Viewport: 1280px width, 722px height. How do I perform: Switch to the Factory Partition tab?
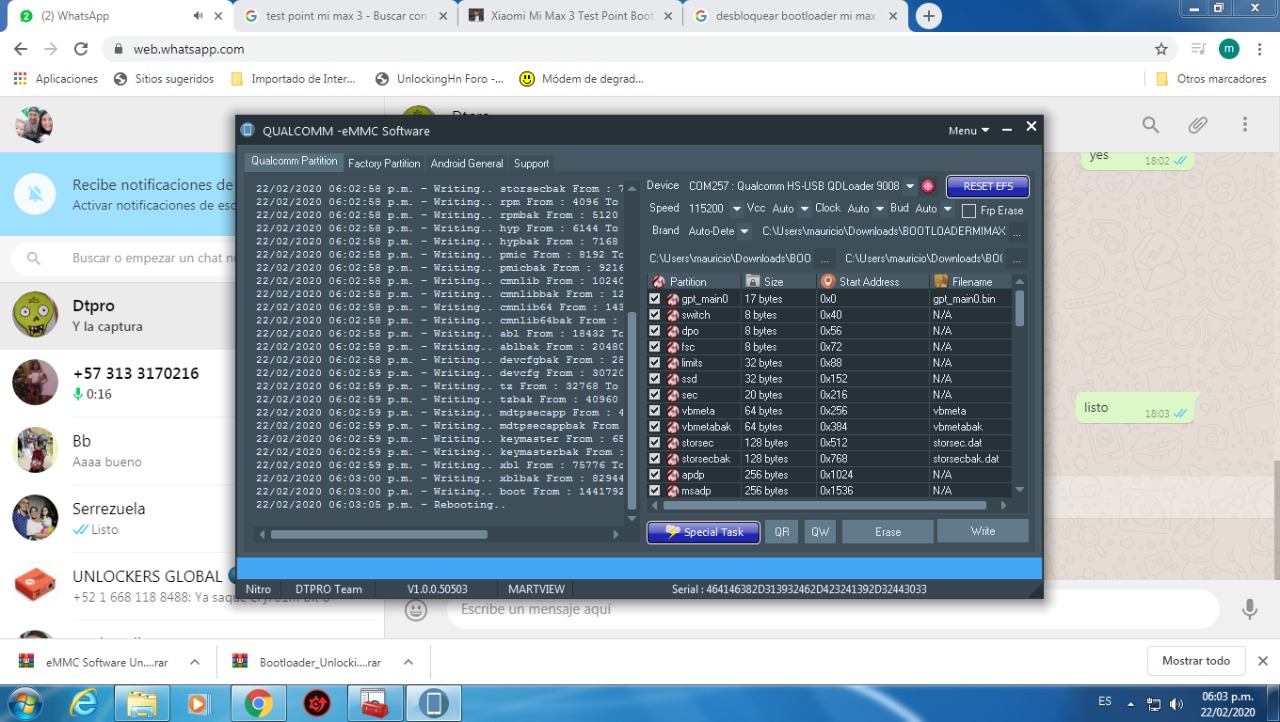tap(384, 163)
